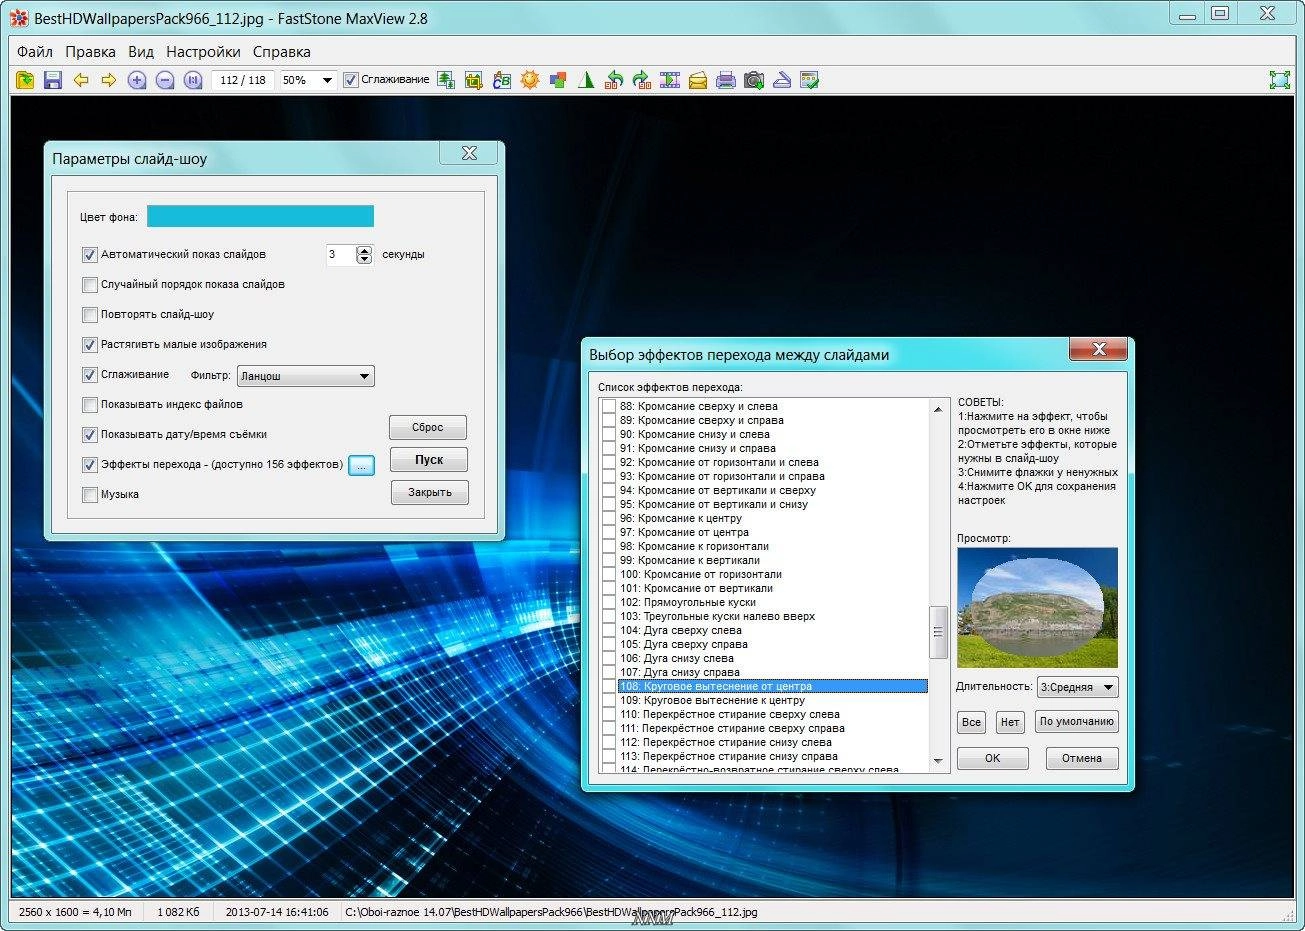Check effect 102: Прямоугольные куски
The image size is (1305, 931).
(608, 602)
